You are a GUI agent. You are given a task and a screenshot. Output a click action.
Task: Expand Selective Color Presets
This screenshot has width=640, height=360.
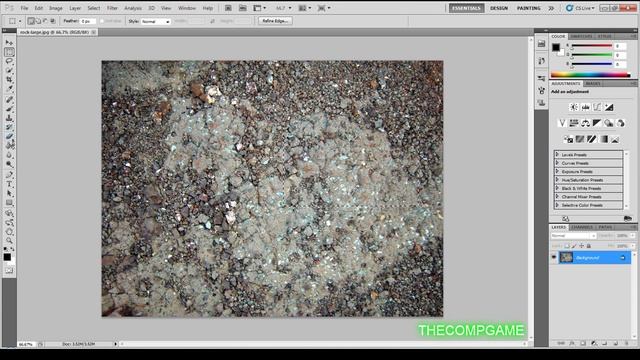[558, 205]
